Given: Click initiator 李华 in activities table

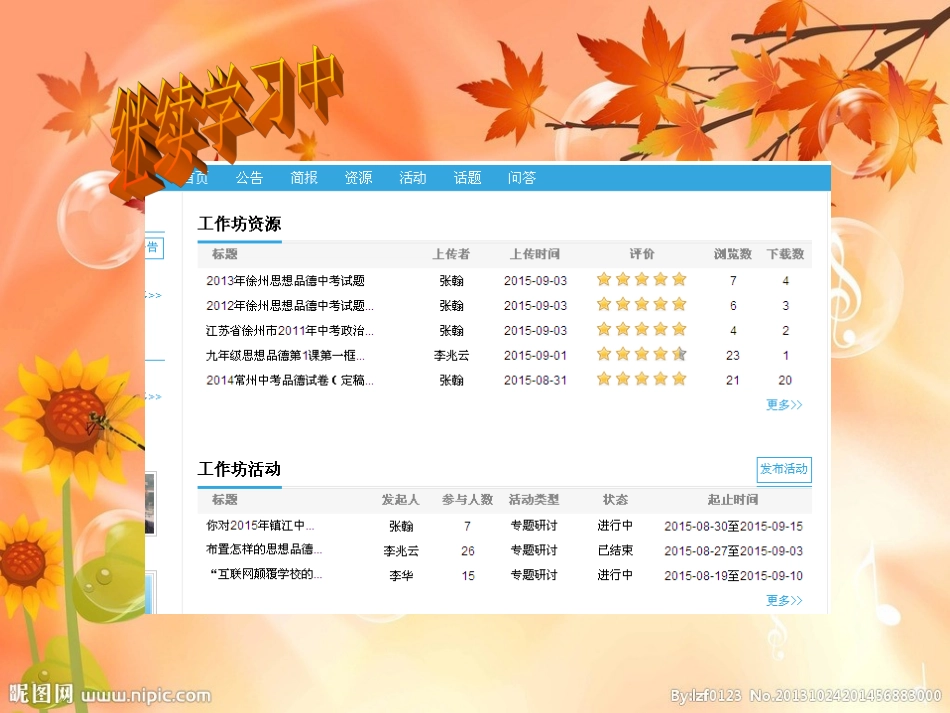Looking at the screenshot, I should [x=401, y=575].
